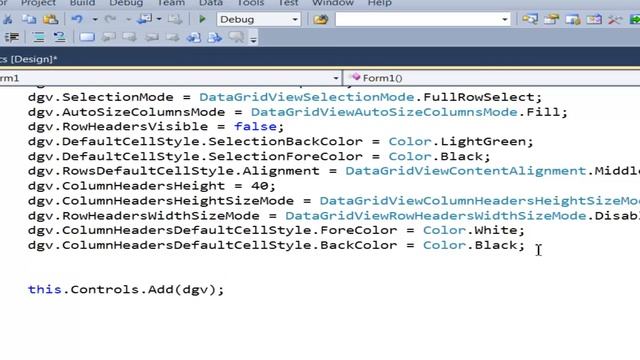Image resolution: width=640 pixels, height=360 pixels.
Task: Open the Form1() members dropdown
Action: [x=491, y=78]
